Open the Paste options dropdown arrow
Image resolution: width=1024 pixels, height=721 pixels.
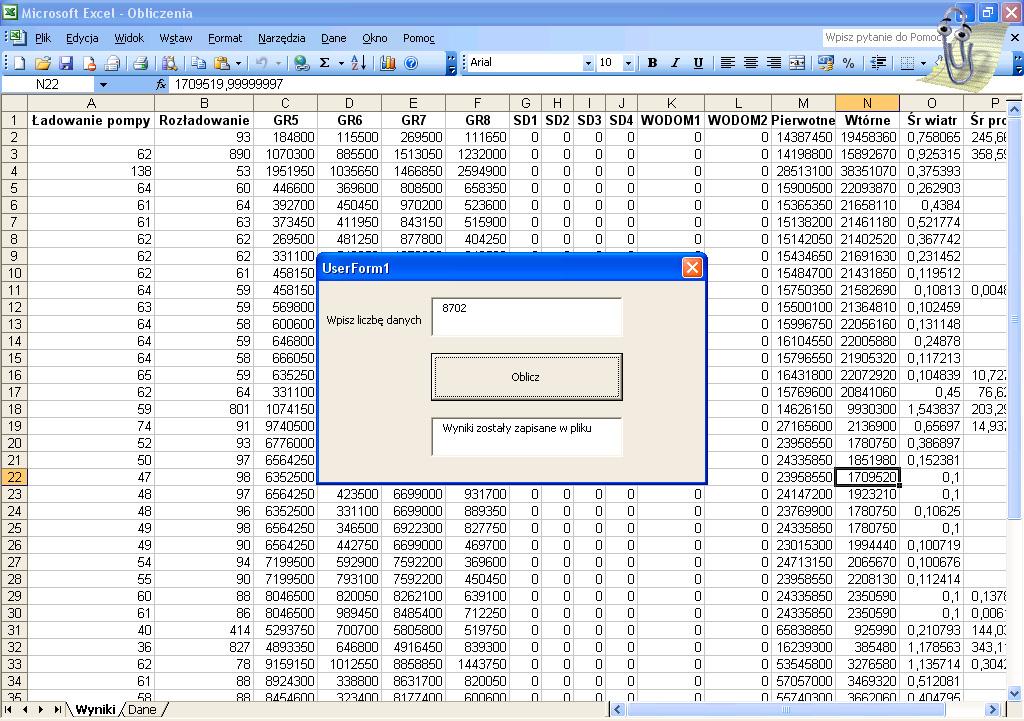(238, 63)
